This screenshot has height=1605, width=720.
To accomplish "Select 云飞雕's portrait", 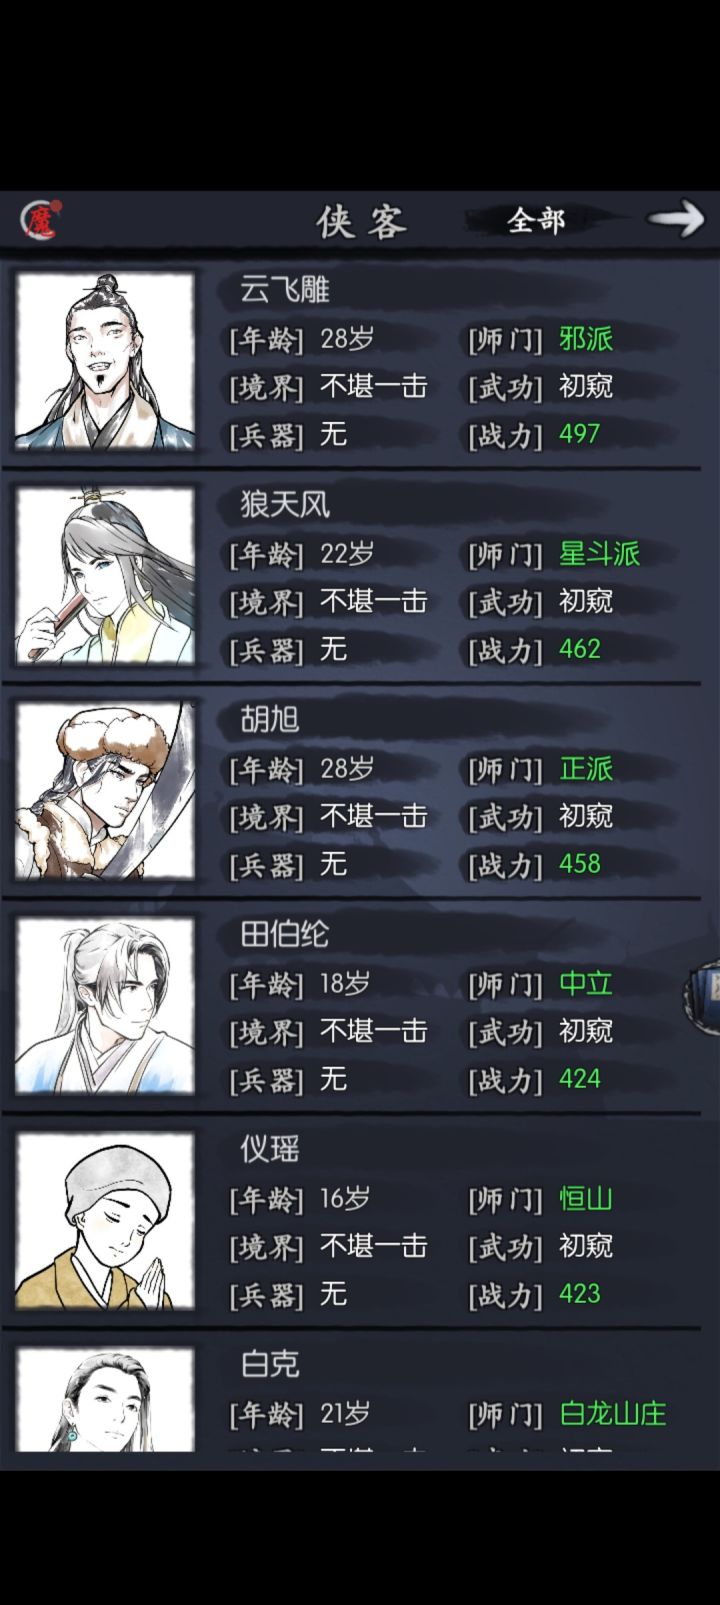I will [x=104, y=361].
